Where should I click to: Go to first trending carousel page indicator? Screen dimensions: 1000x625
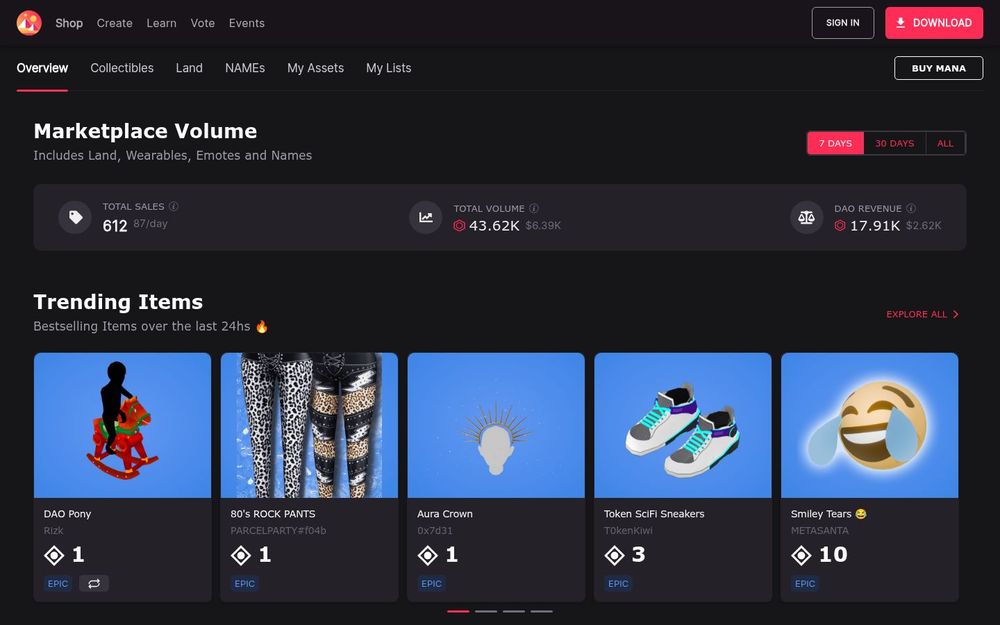(458, 612)
